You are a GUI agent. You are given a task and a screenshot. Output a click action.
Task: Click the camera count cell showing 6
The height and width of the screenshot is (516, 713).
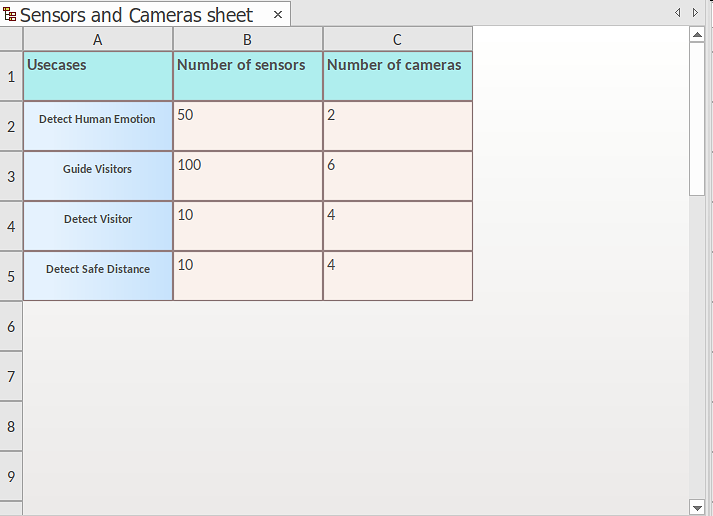click(397, 176)
